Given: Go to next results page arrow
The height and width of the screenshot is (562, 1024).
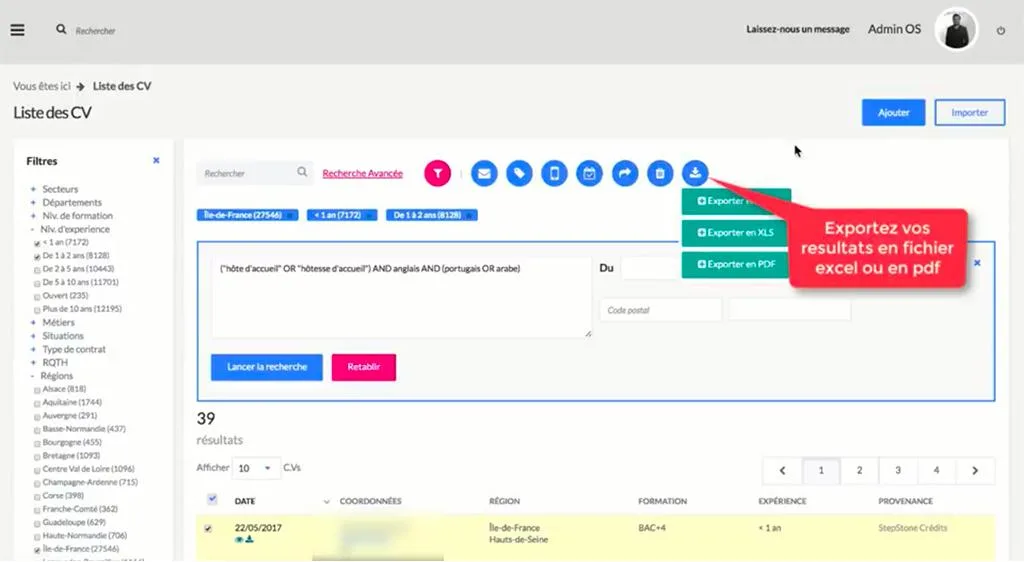Looking at the screenshot, I should (x=975, y=471).
